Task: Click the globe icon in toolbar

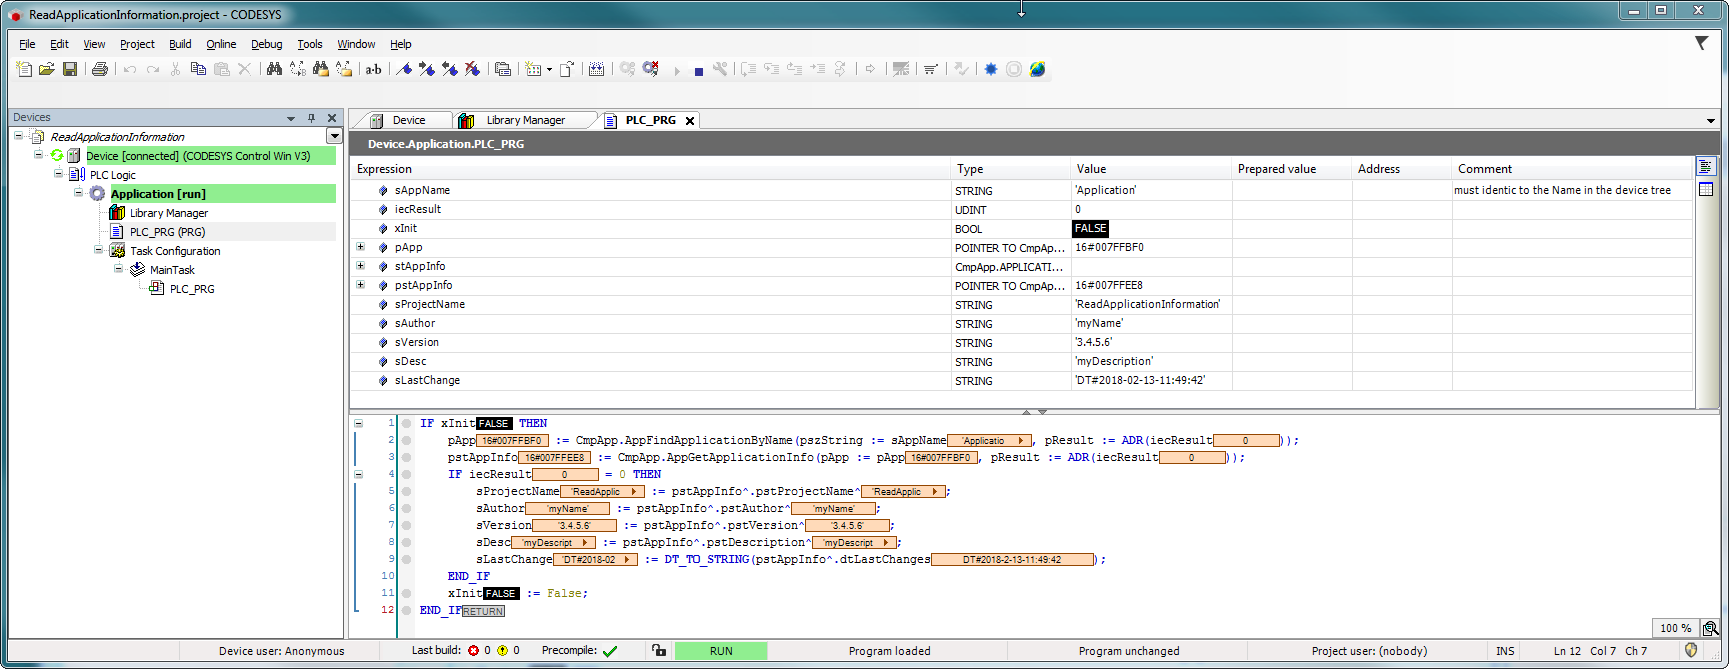Action: point(1038,69)
